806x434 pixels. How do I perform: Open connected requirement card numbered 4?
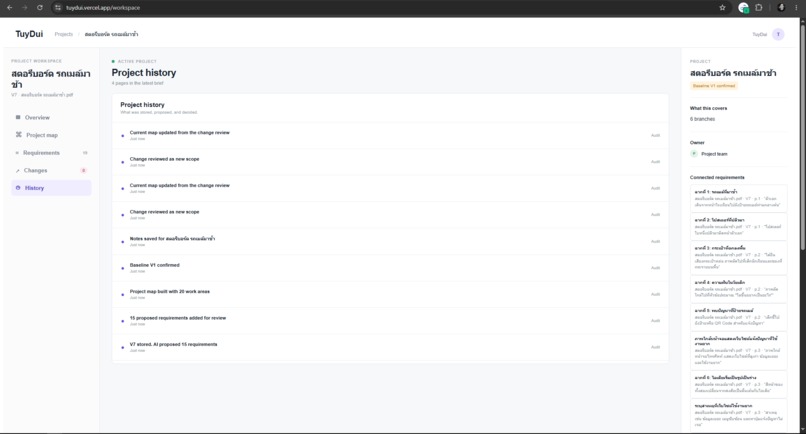coord(738,289)
